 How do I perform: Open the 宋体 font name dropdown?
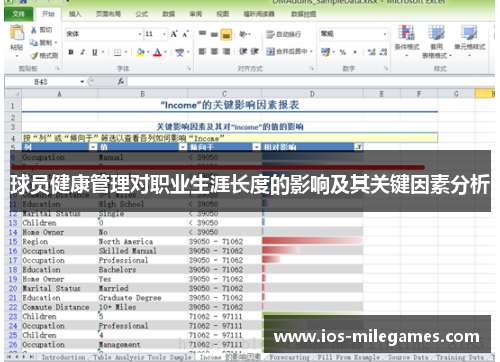[x=140, y=34]
